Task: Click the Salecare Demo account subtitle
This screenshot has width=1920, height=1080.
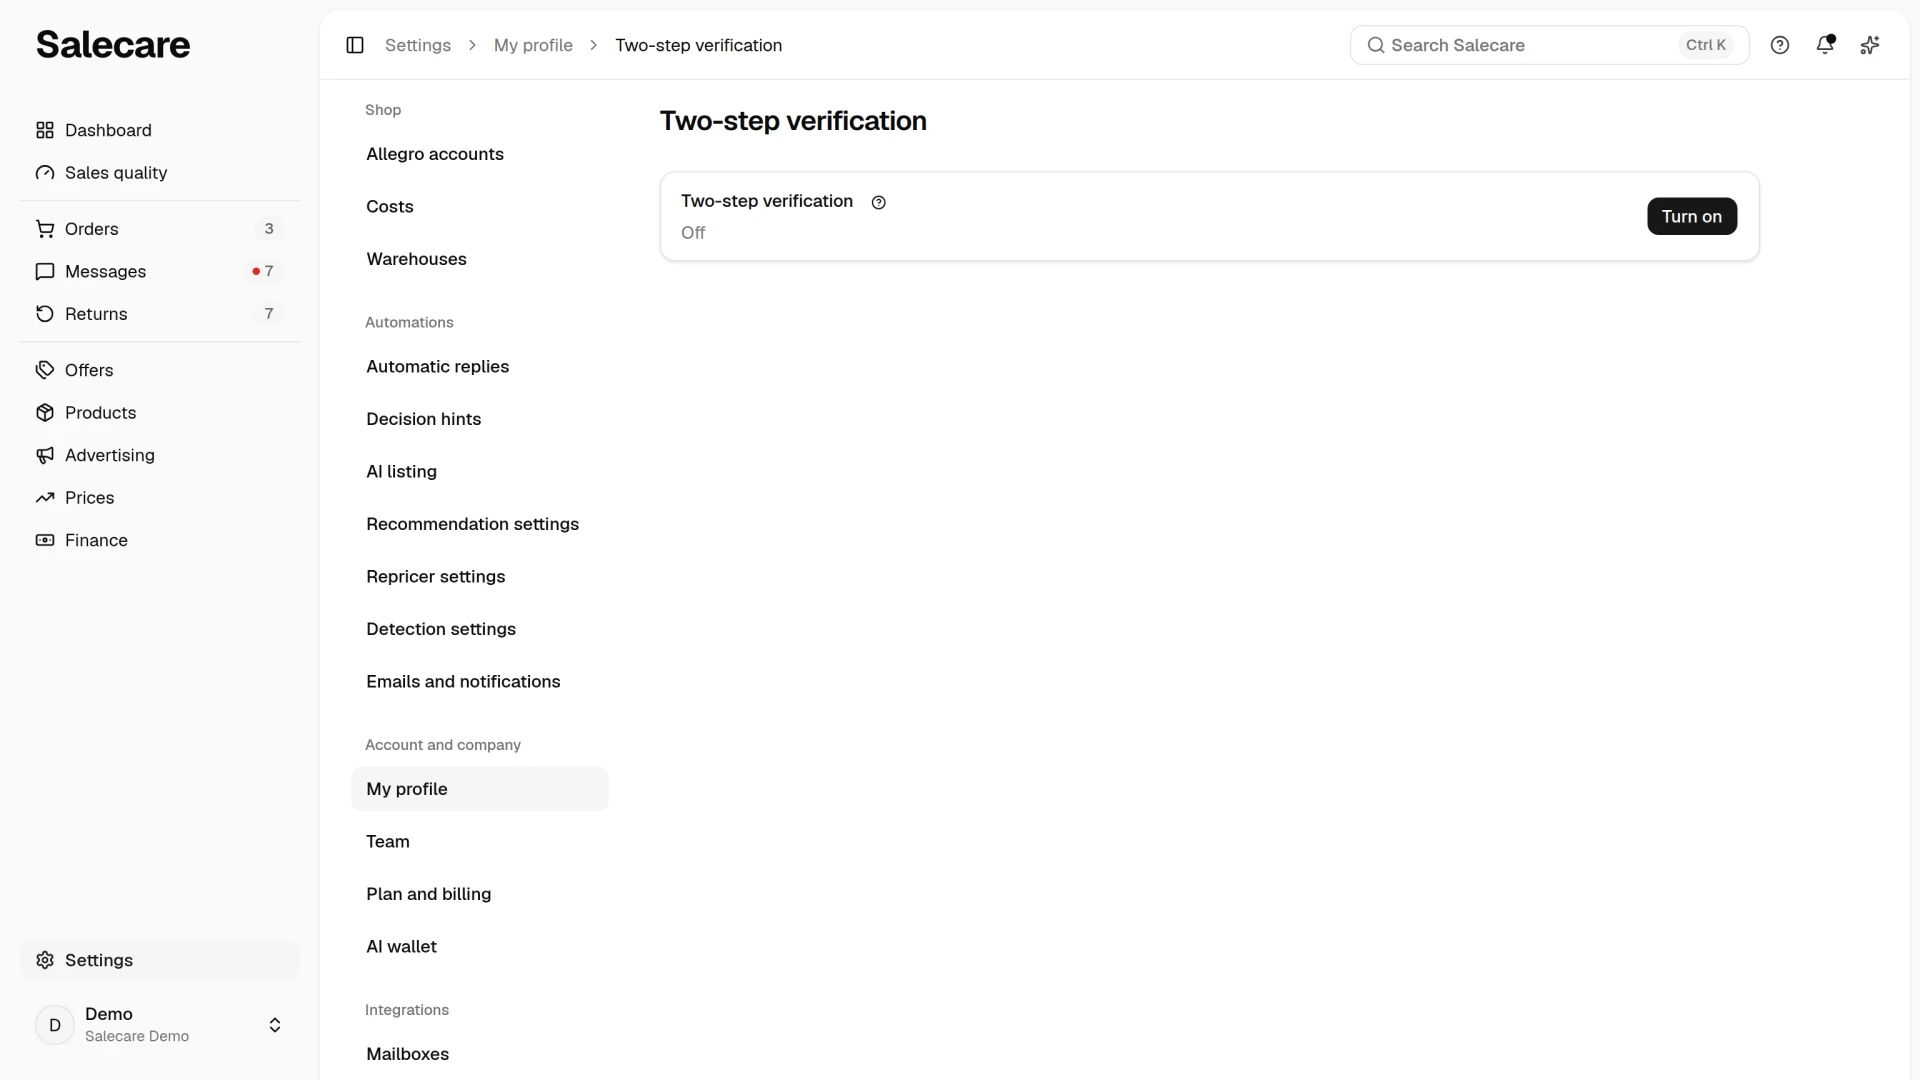Action: [137, 1037]
